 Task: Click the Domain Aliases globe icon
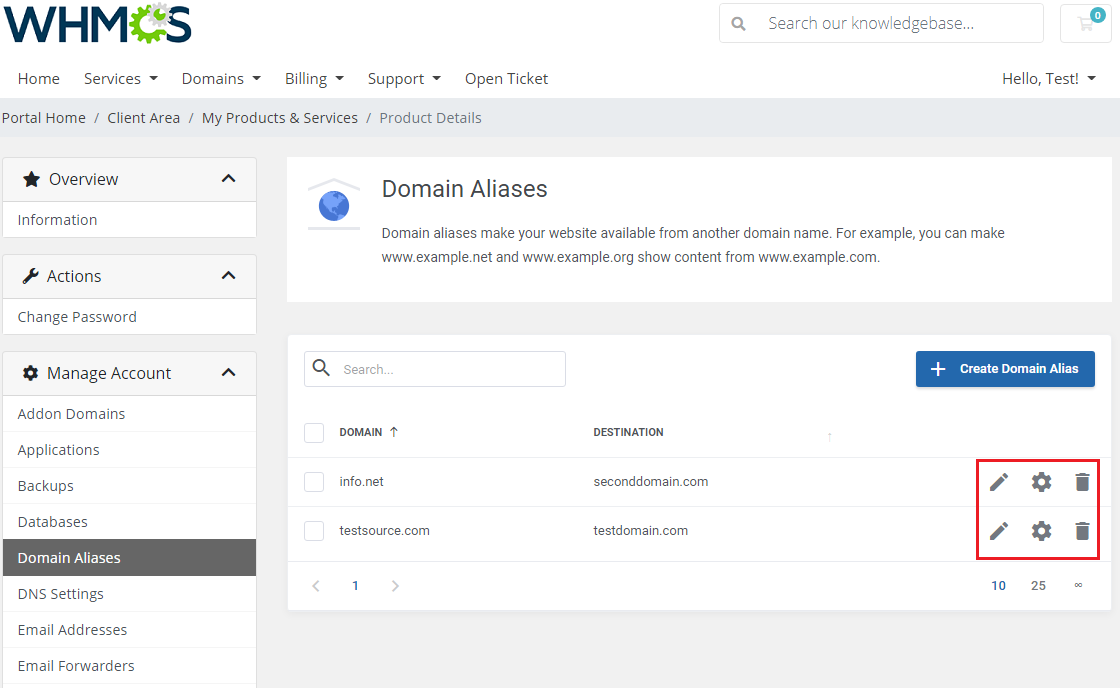click(x=334, y=206)
